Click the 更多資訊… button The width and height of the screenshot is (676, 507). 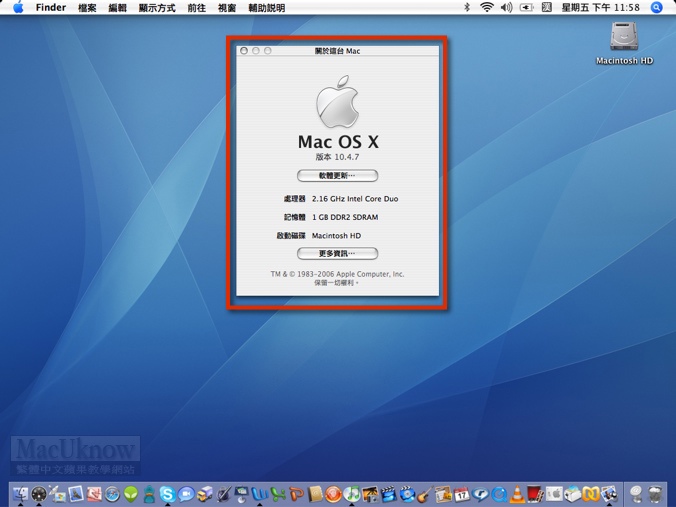pyautogui.click(x=337, y=253)
